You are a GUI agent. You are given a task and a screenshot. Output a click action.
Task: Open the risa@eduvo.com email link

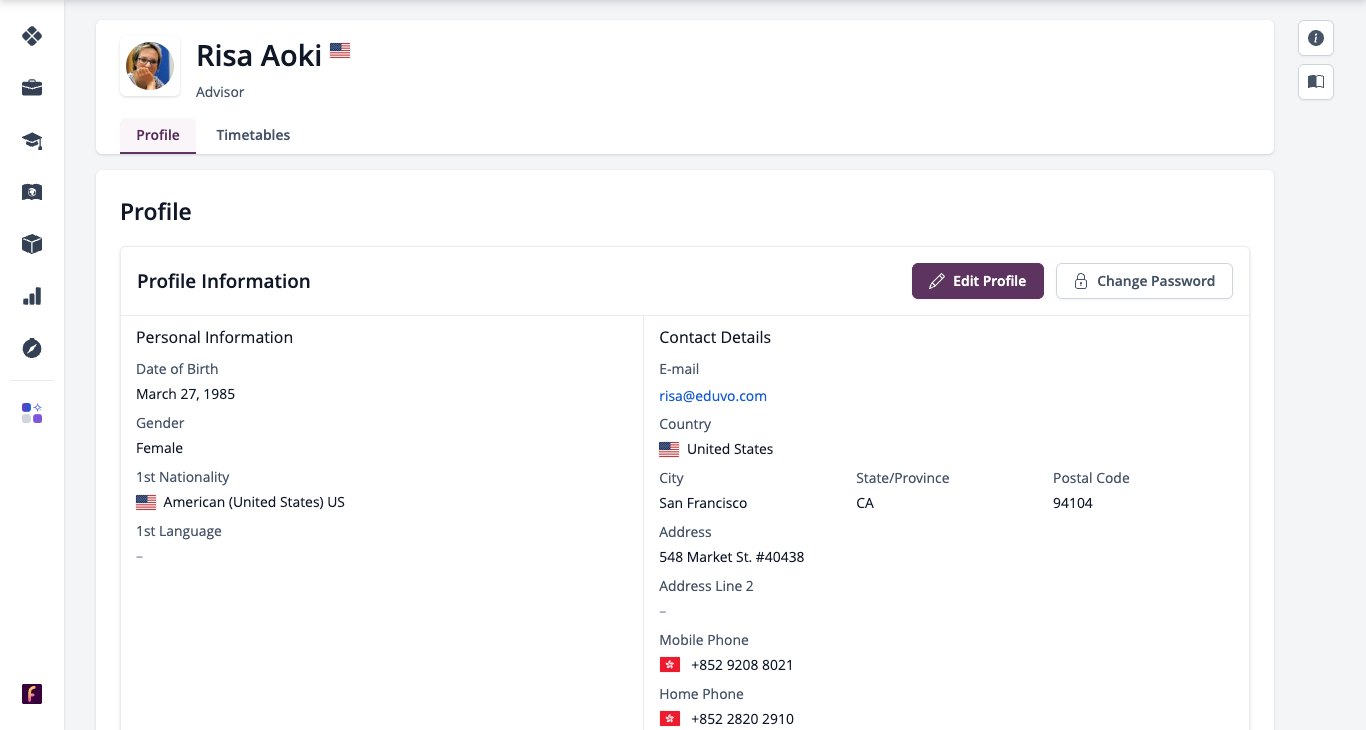pos(713,396)
